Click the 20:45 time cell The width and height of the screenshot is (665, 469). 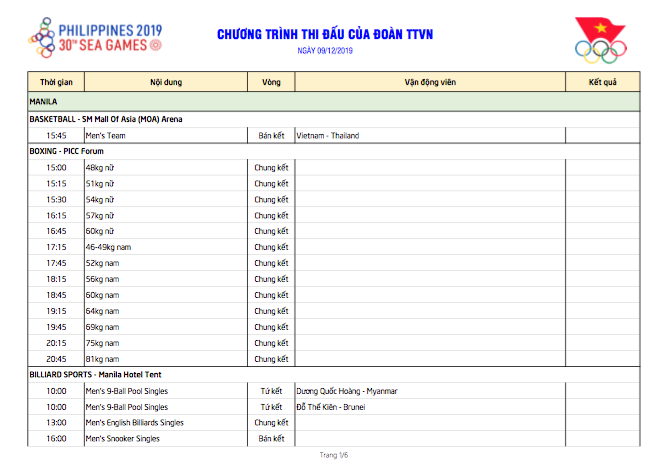[x=56, y=359]
